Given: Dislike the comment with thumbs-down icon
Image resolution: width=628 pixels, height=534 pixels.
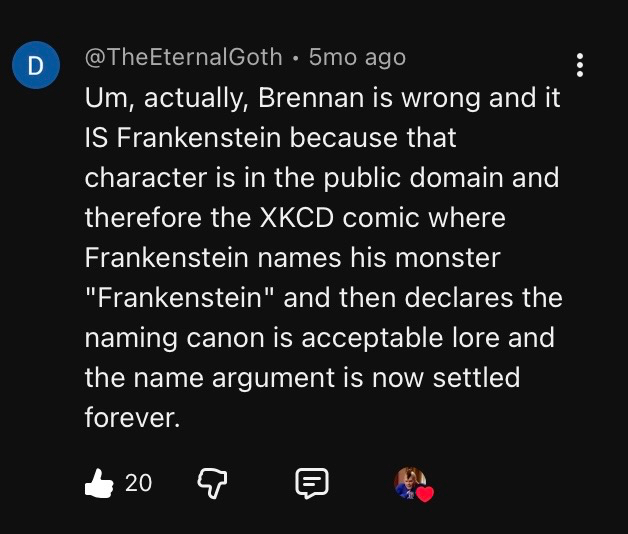Looking at the screenshot, I should click(x=210, y=483).
